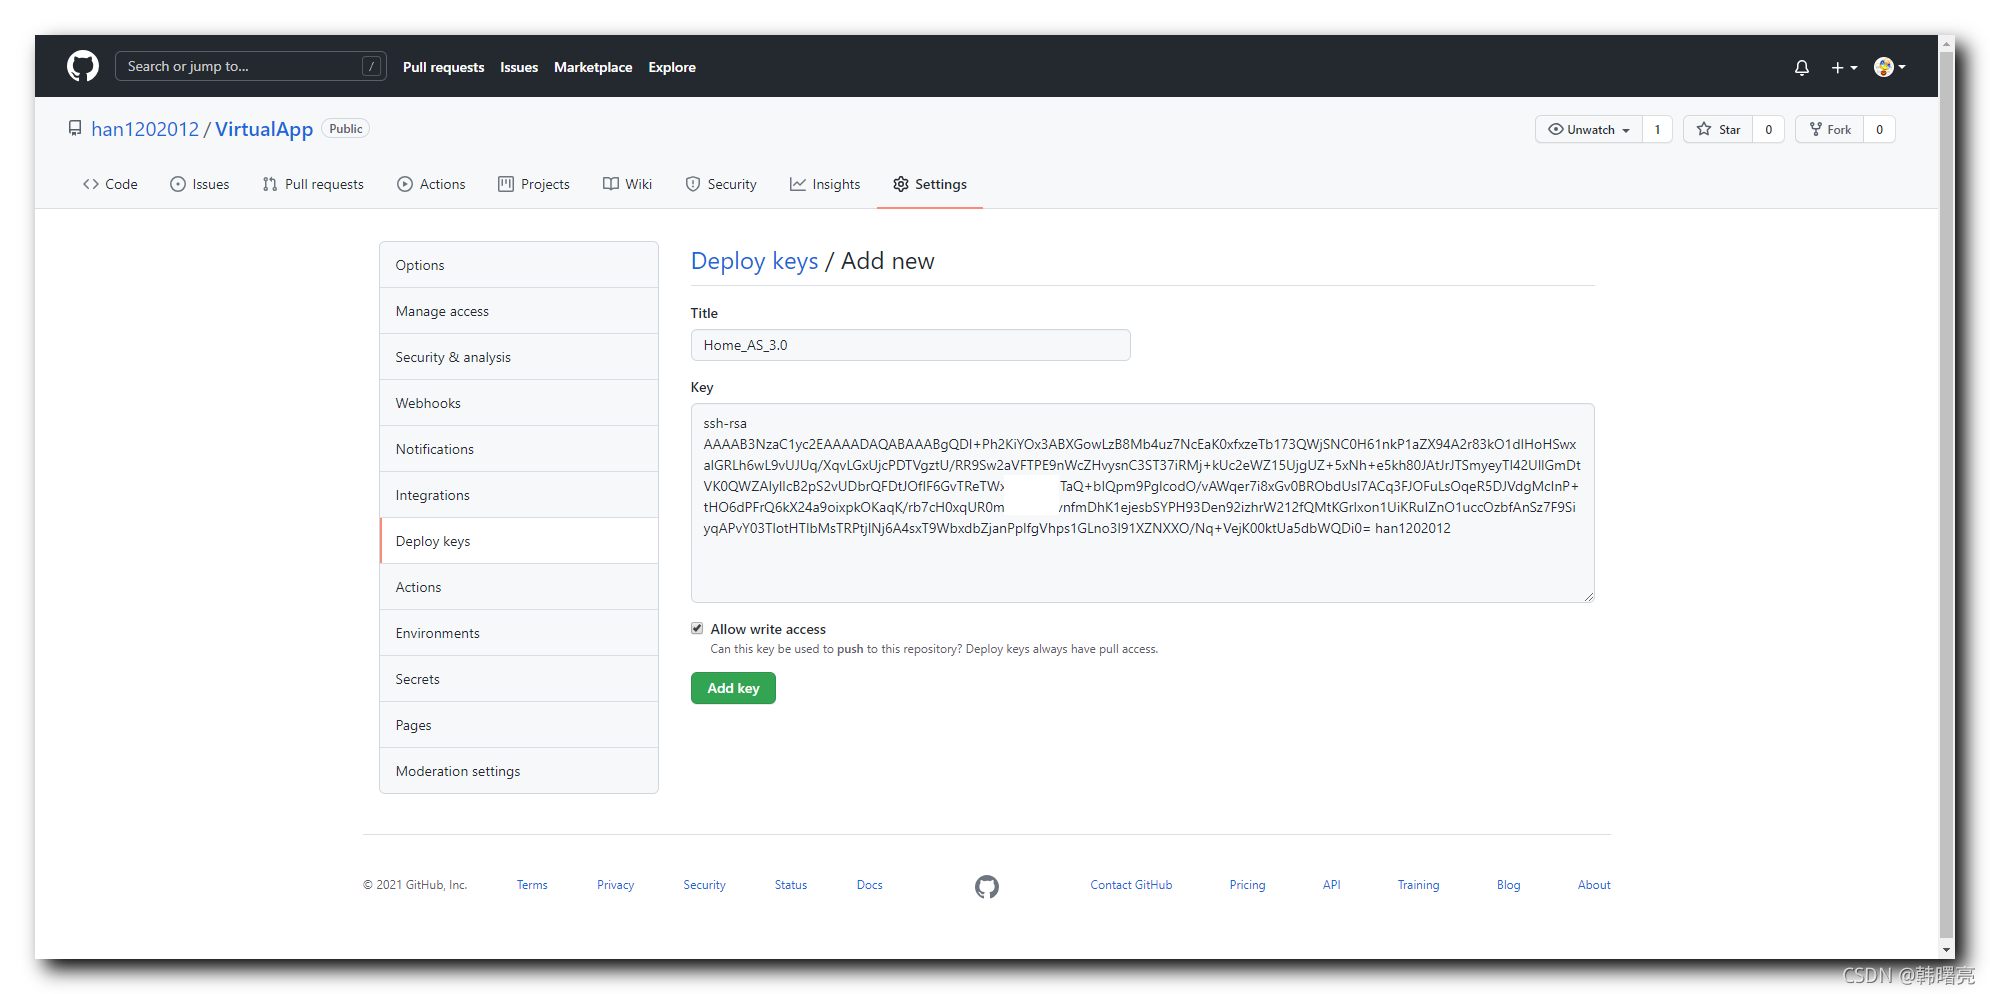1990x994 pixels.
Task: Click inside the Key textarea
Action: tap(1142, 503)
